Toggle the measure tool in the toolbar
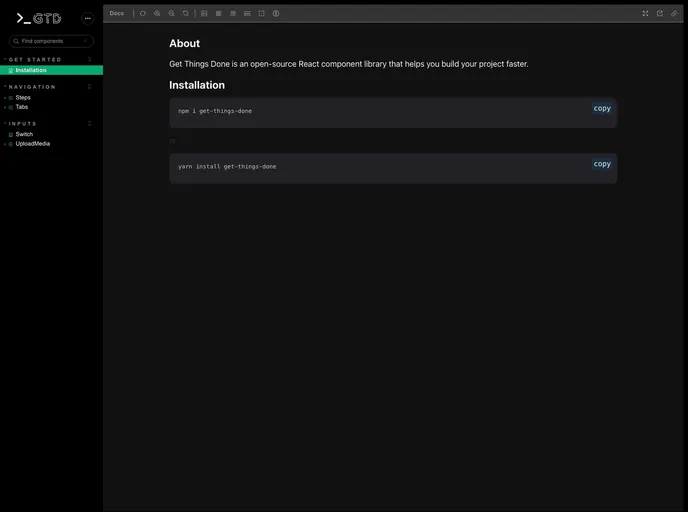 pos(247,13)
